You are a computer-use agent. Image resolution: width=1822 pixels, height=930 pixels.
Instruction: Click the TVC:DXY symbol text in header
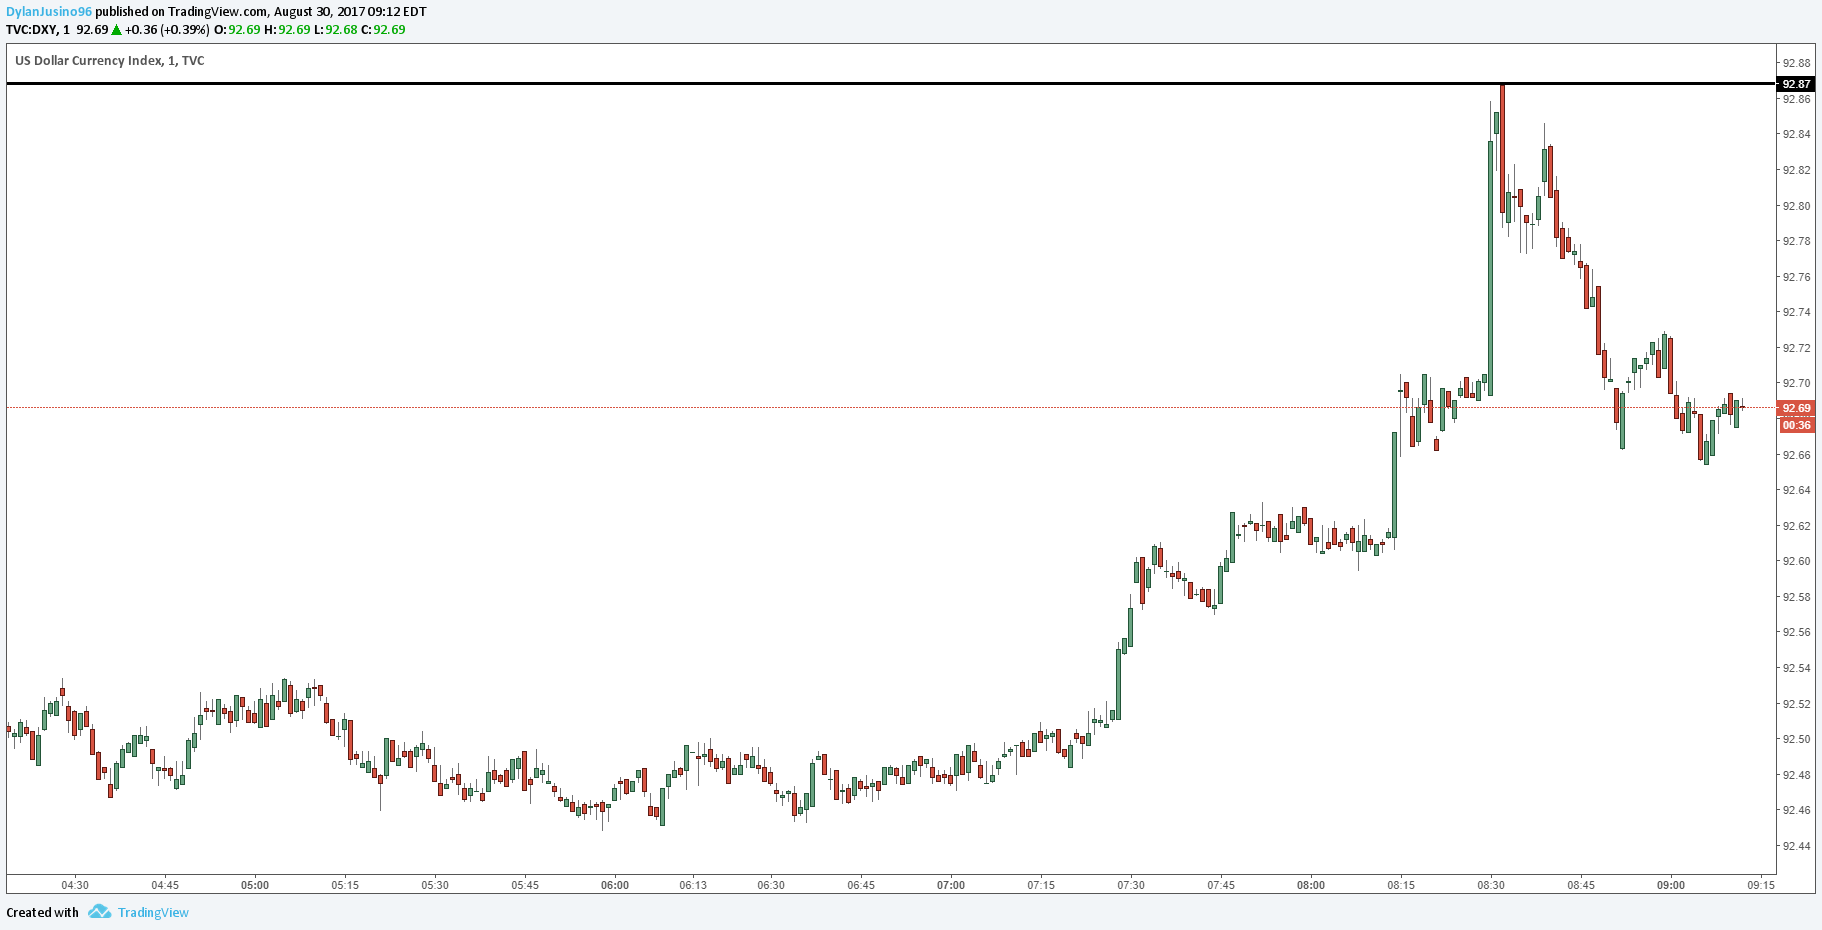30,30
